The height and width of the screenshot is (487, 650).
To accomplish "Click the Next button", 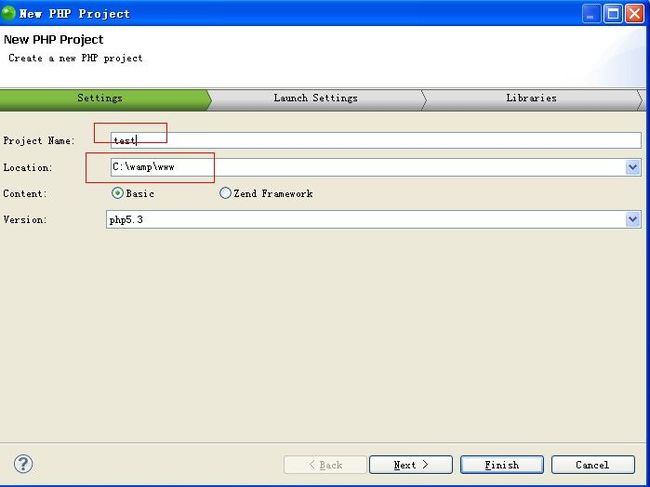I will 411,465.
